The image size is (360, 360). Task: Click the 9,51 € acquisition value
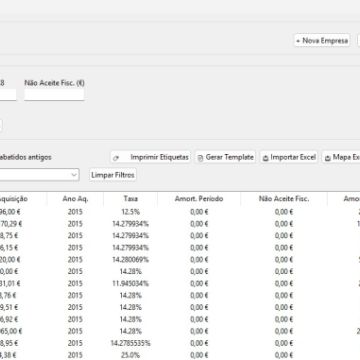coord(9,307)
